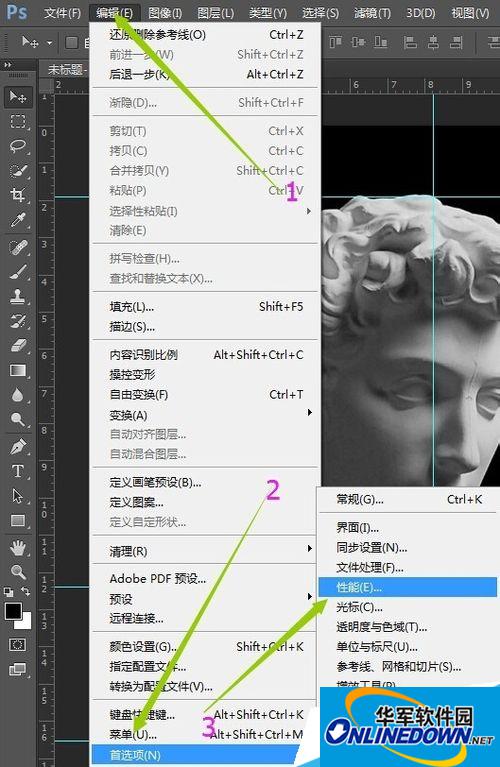Open the 类型(Y) menu
This screenshot has width=500, height=767.
(268, 13)
